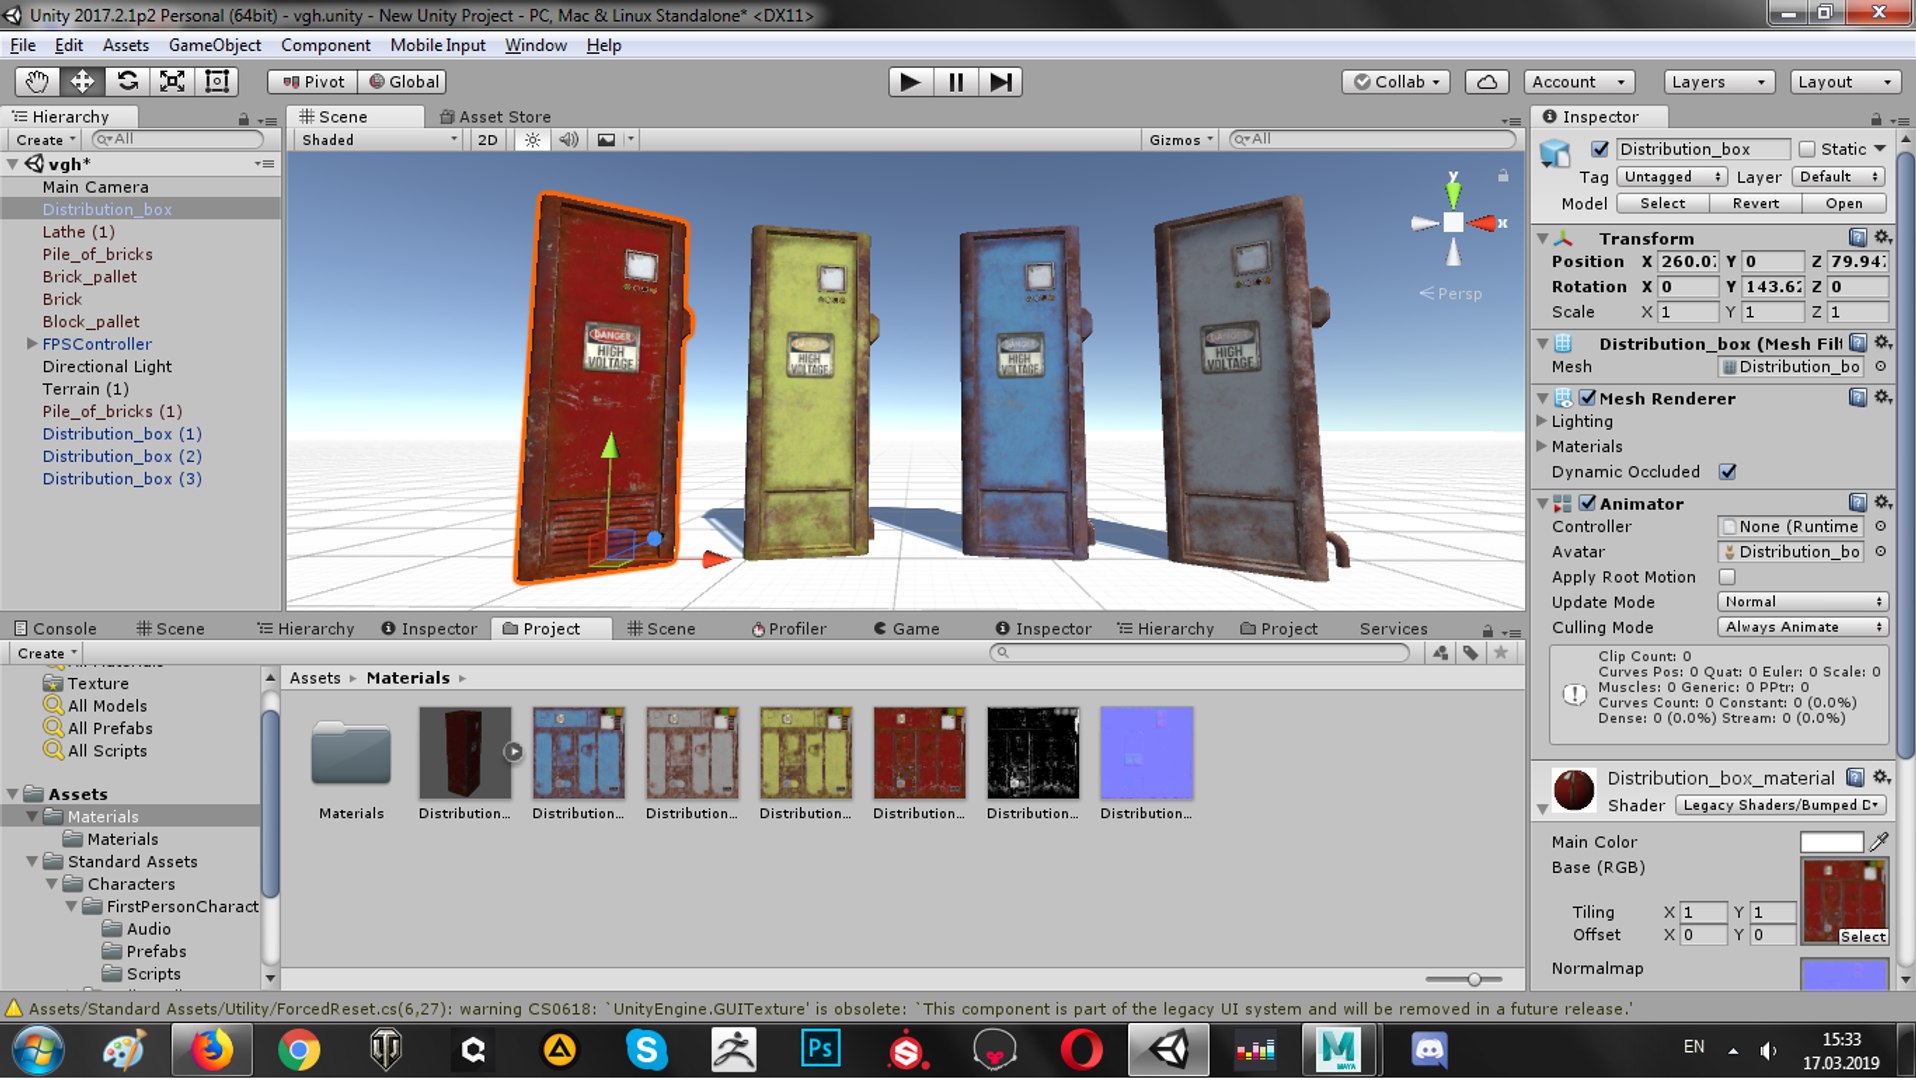Expand the Materials section in Mesh Renderer

1542,446
